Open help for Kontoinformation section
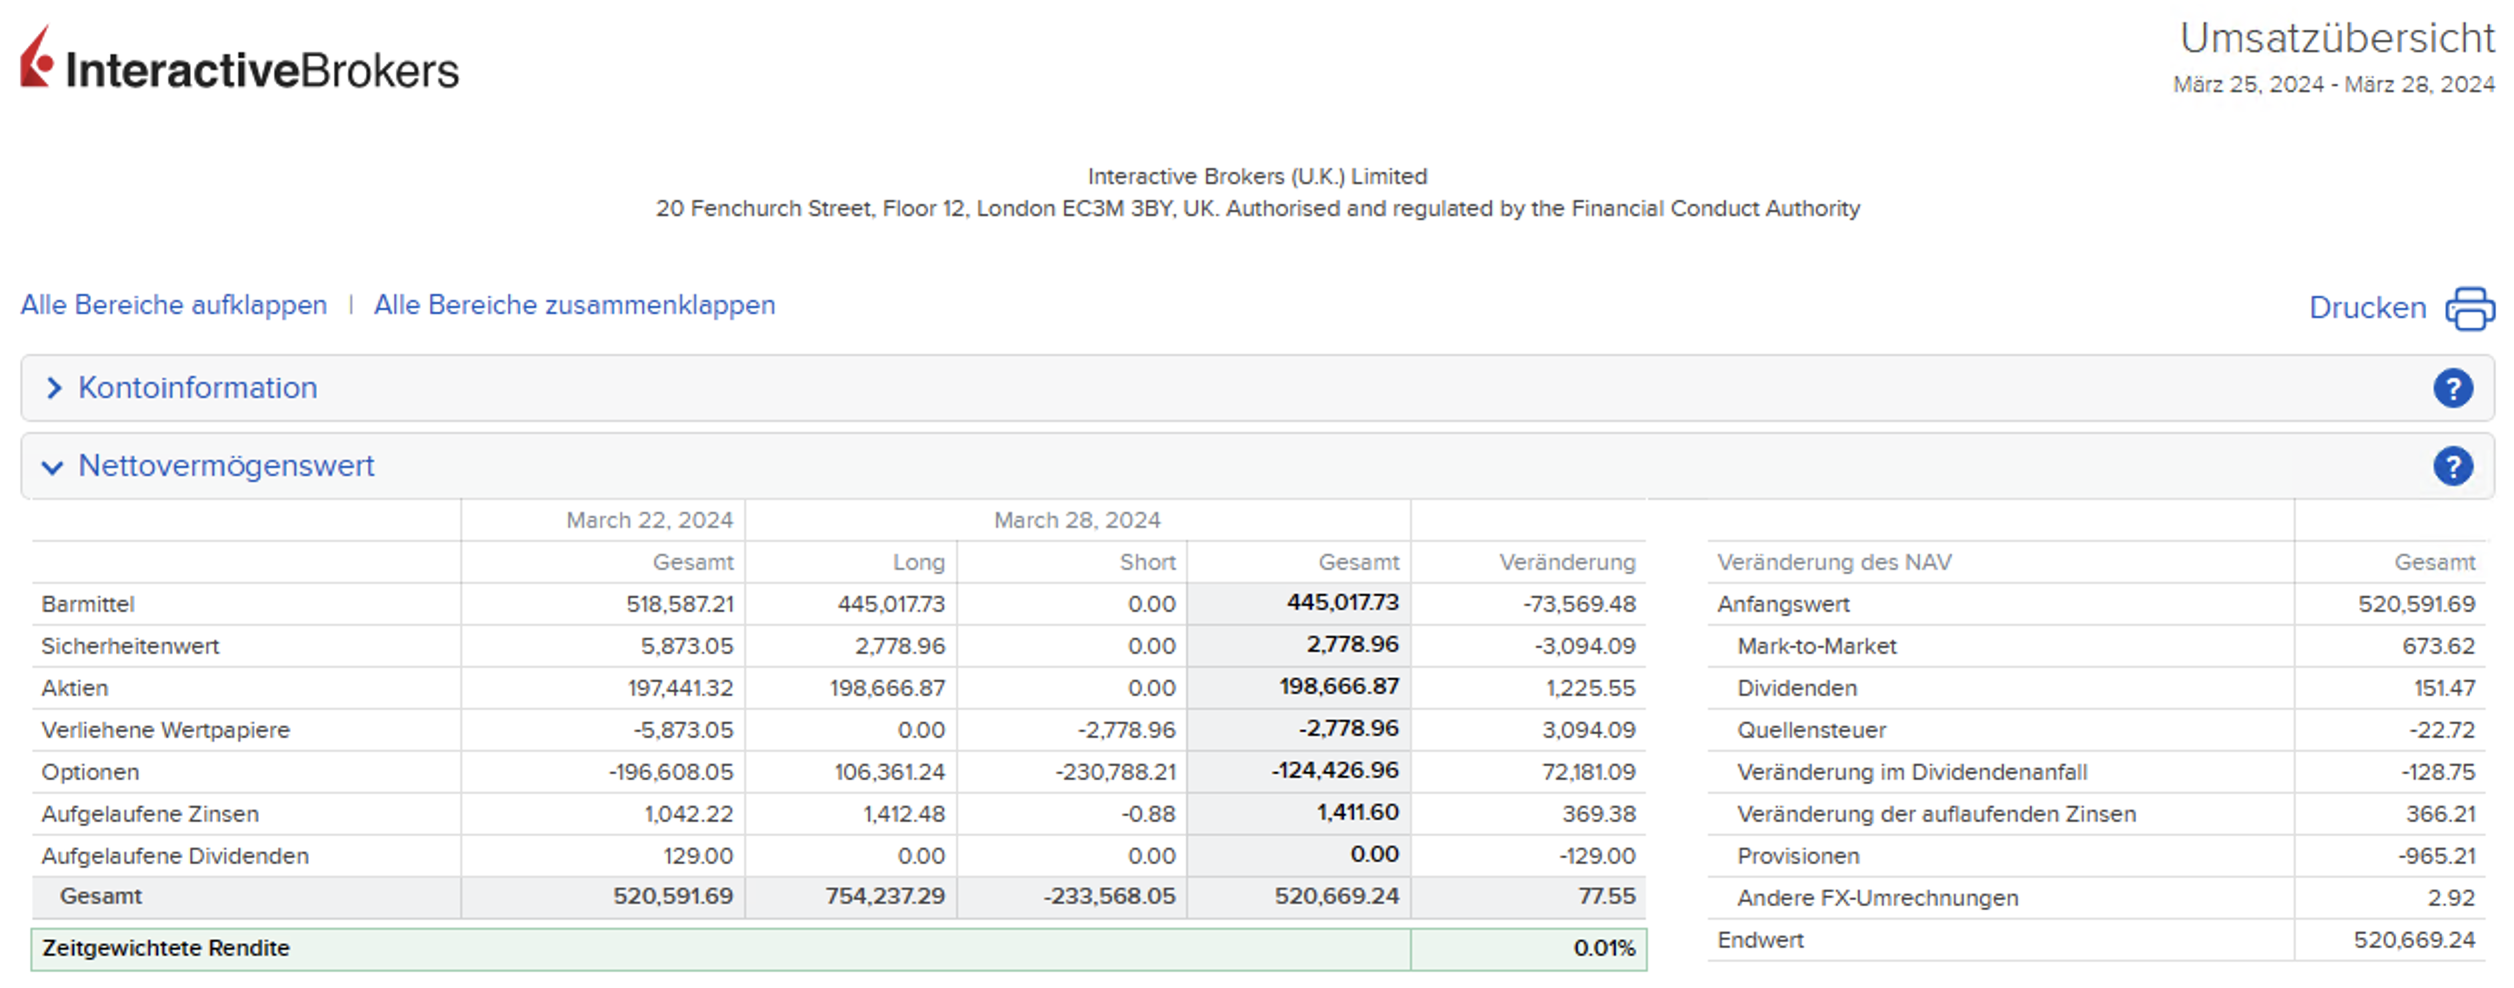The image size is (2514, 988). 2452,388
